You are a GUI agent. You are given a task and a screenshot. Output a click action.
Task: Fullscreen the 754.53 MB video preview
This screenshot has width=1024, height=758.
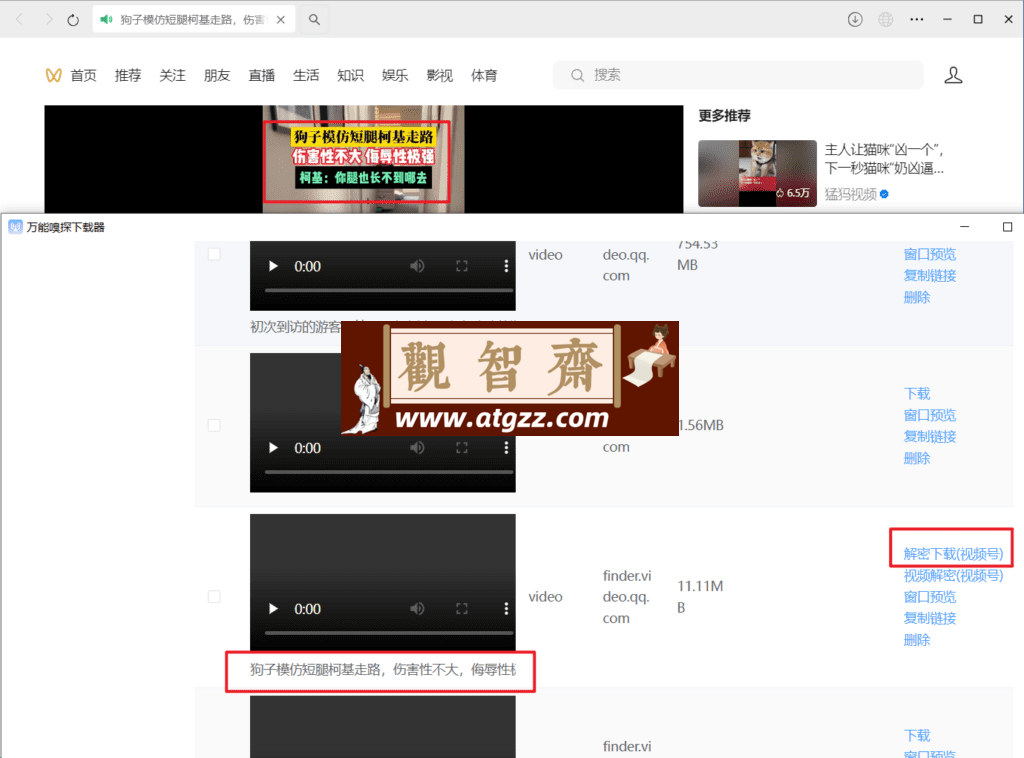click(x=462, y=266)
